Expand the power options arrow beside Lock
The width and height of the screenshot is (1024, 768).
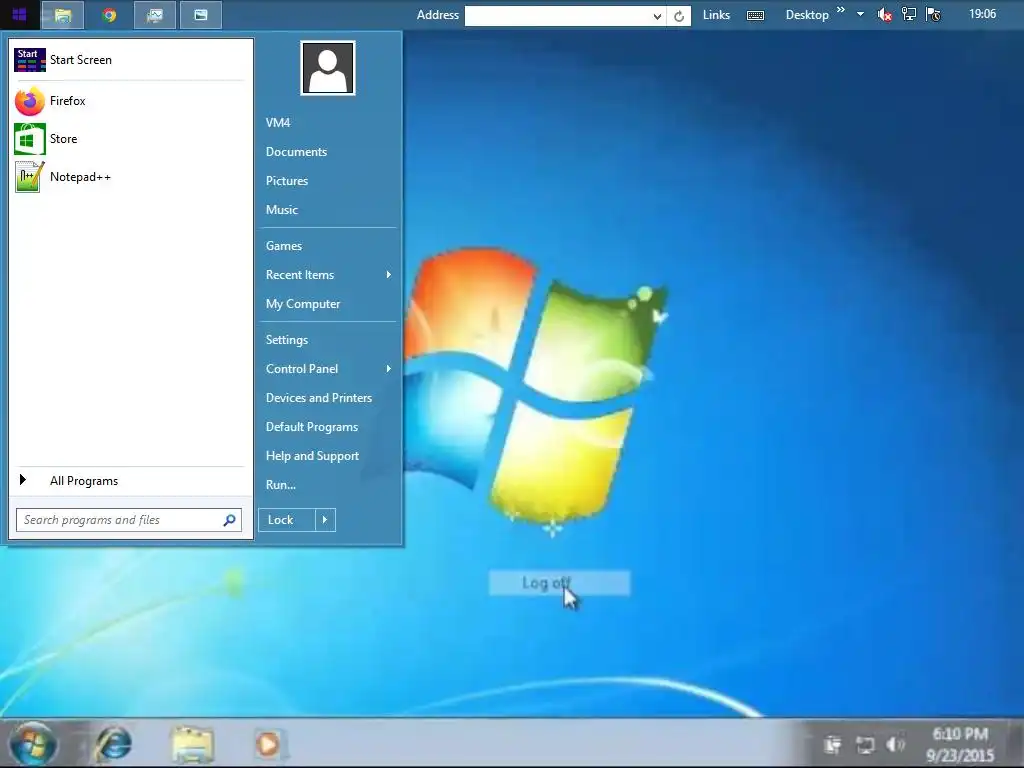(325, 520)
